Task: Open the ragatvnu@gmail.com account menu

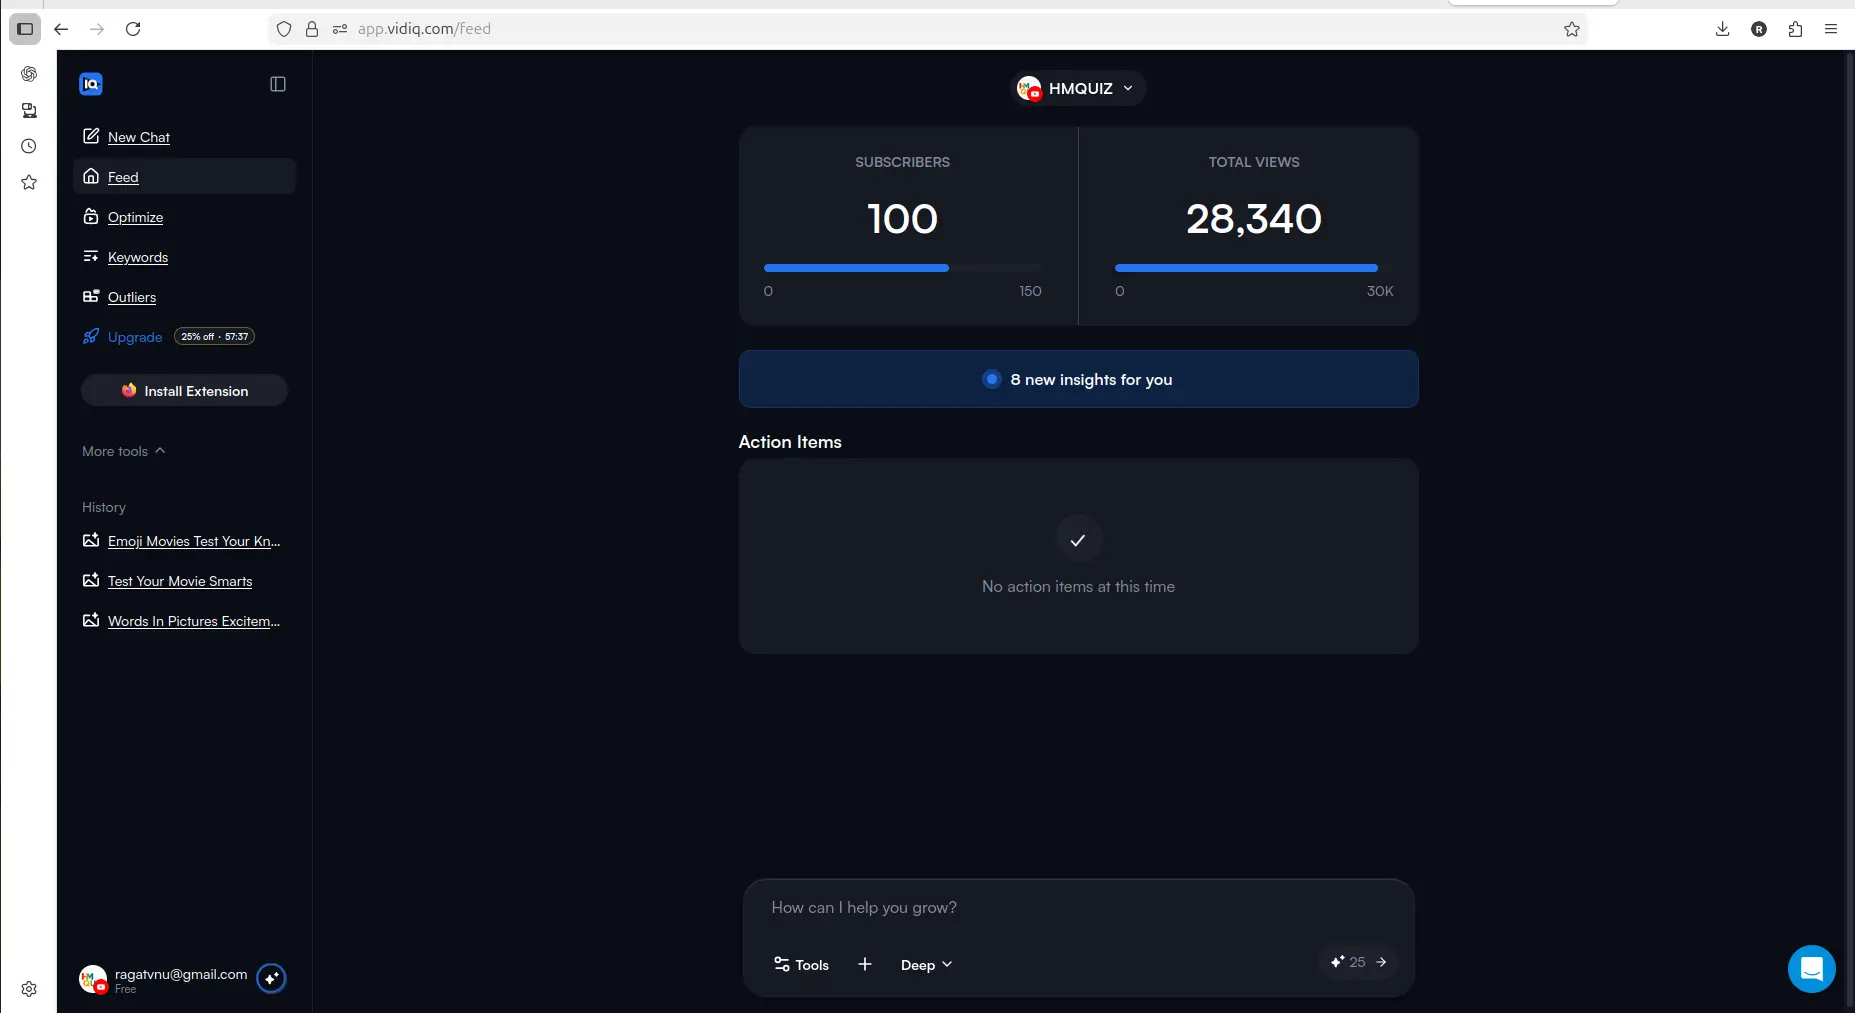Action: point(164,979)
